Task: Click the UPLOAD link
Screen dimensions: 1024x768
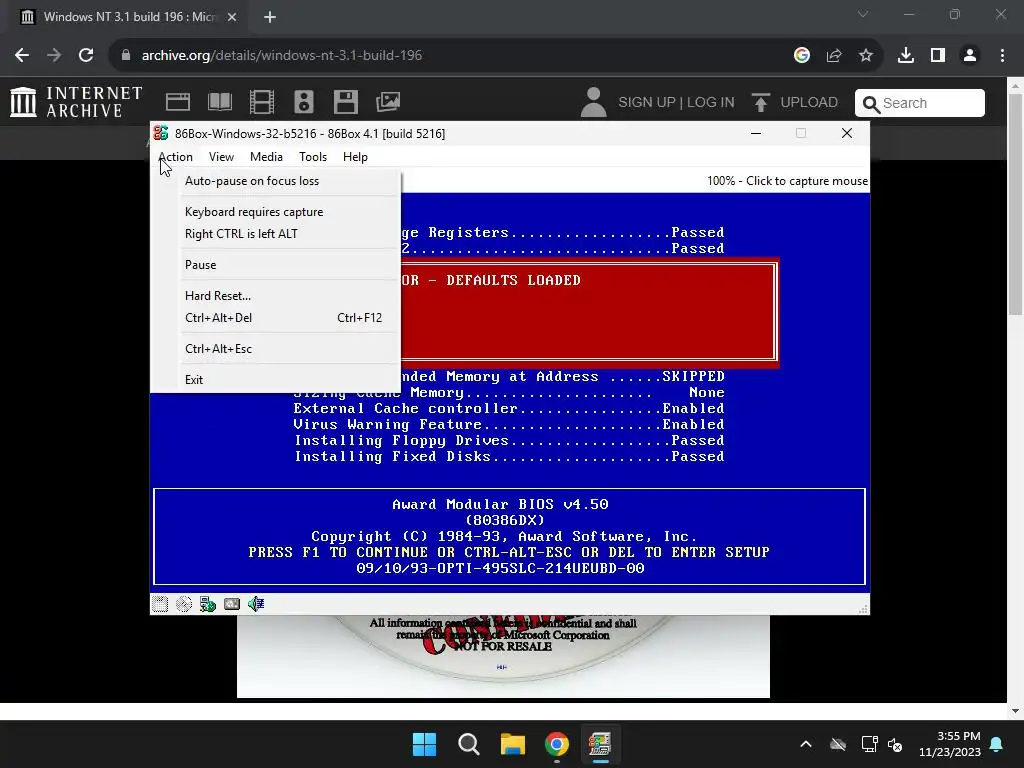Action: 809,103
